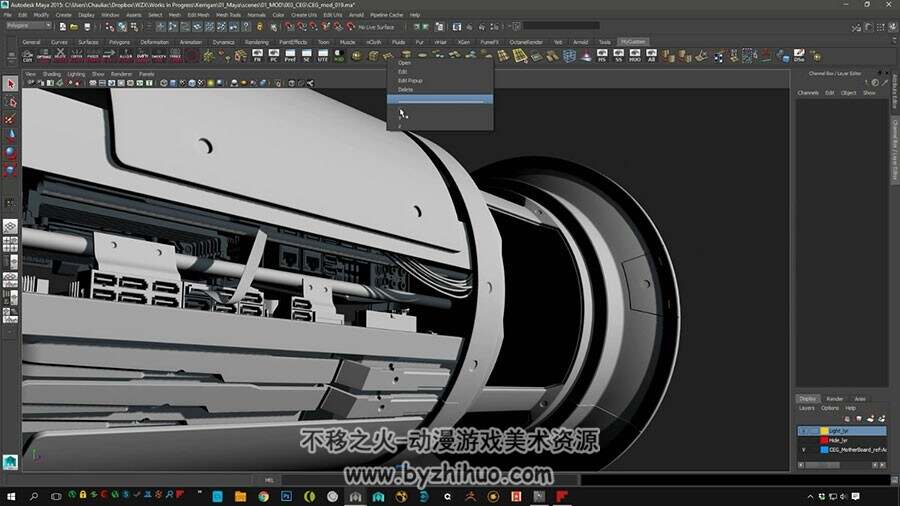Open the viewport Lighting menu
The width and height of the screenshot is (900, 506).
click(x=76, y=74)
